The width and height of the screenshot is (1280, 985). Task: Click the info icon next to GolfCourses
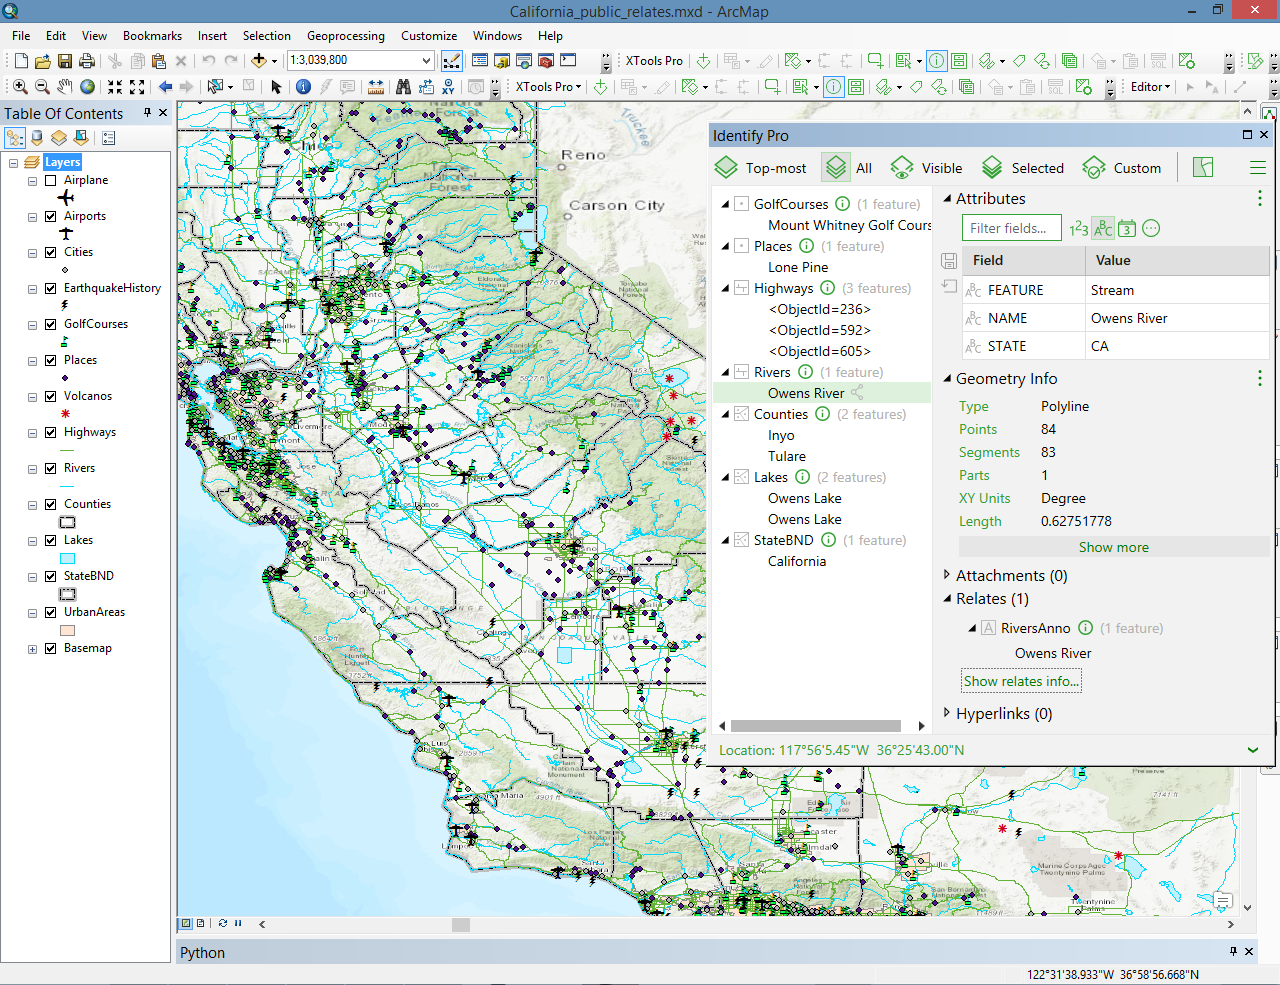[x=843, y=204]
